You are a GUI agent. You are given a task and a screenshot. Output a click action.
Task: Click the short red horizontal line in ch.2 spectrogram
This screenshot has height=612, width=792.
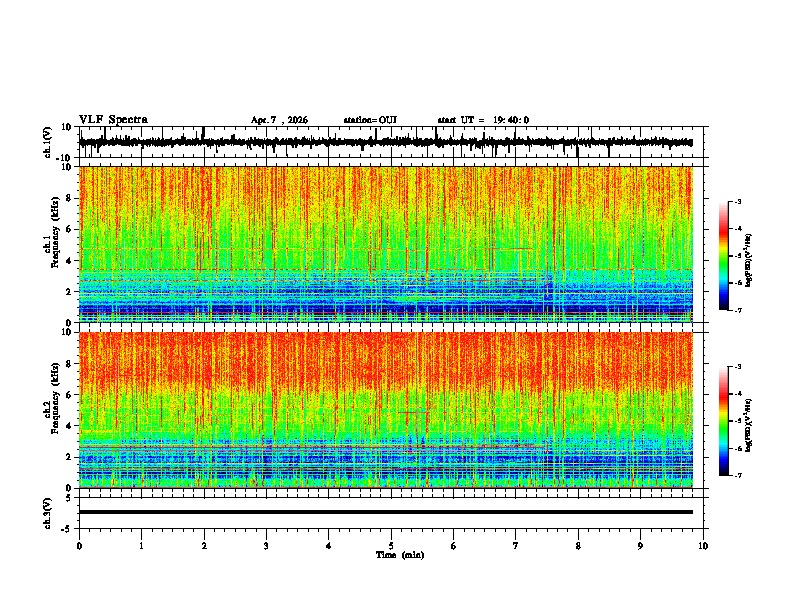[413, 413]
